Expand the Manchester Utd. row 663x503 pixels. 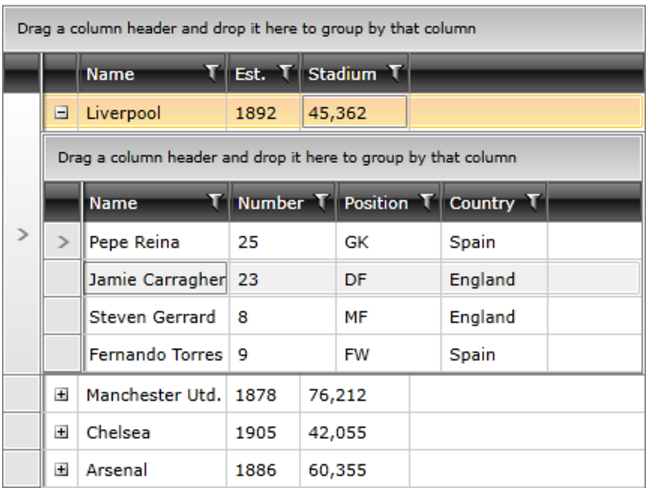[61, 395]
